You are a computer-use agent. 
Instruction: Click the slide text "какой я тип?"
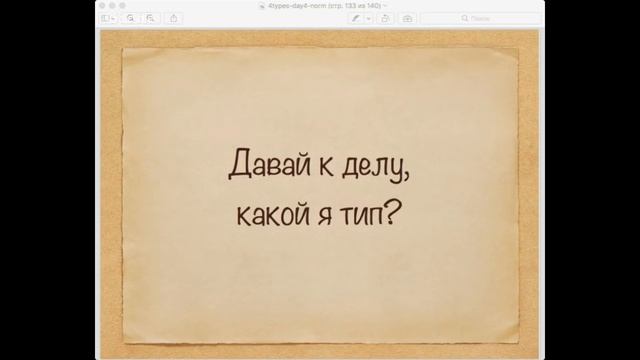tap(319, 213)
